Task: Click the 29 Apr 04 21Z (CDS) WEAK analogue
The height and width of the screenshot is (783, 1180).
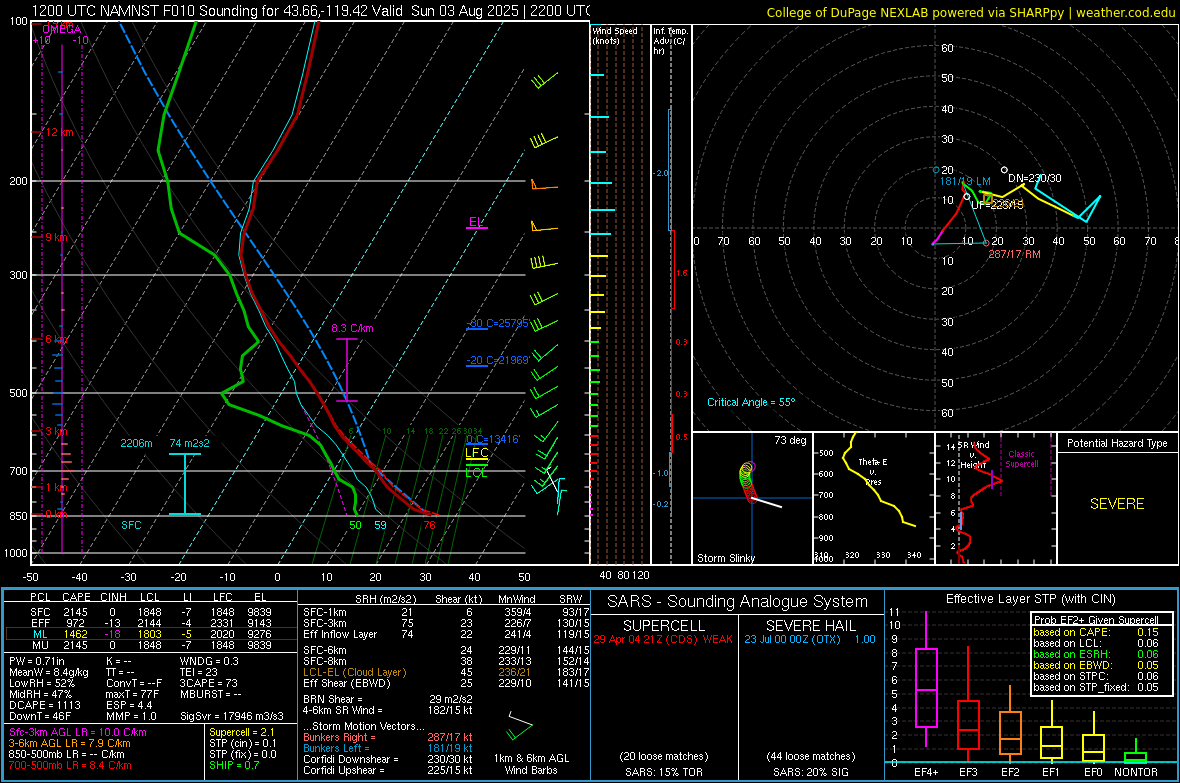Action: [663, 639]
